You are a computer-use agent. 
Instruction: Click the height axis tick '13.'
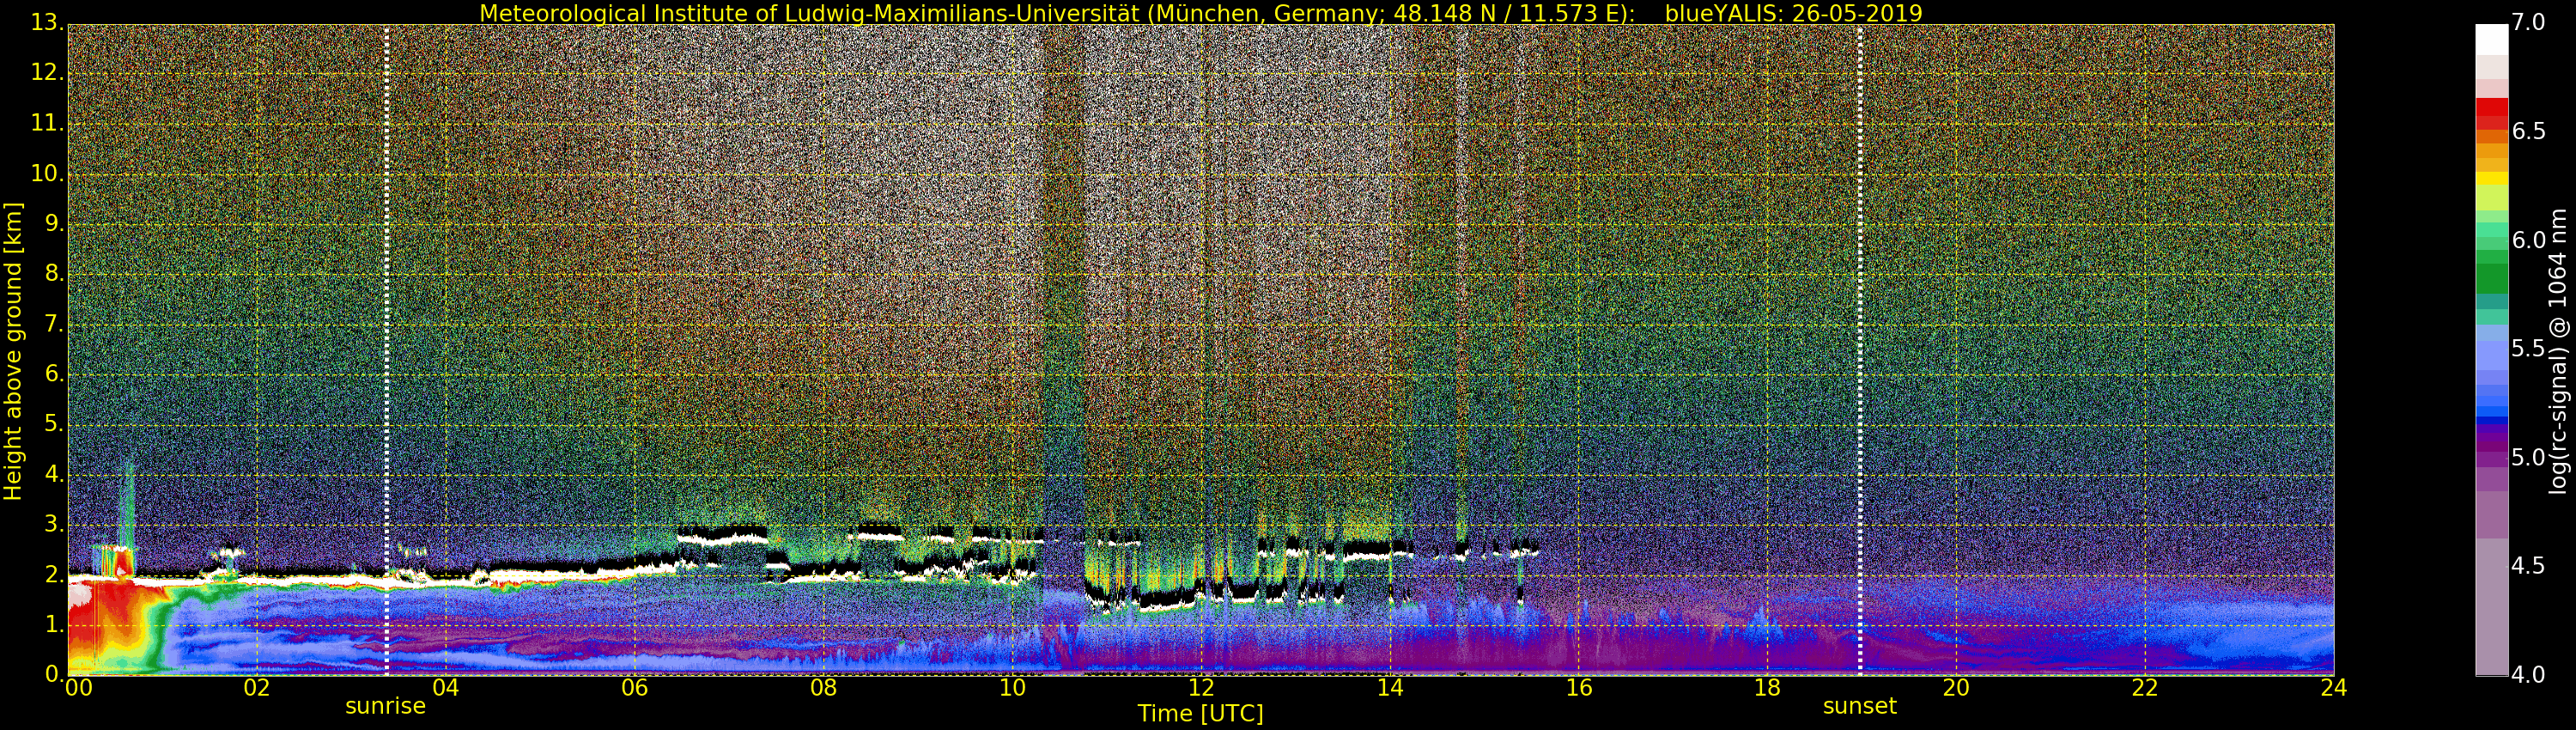pos(47,23)
